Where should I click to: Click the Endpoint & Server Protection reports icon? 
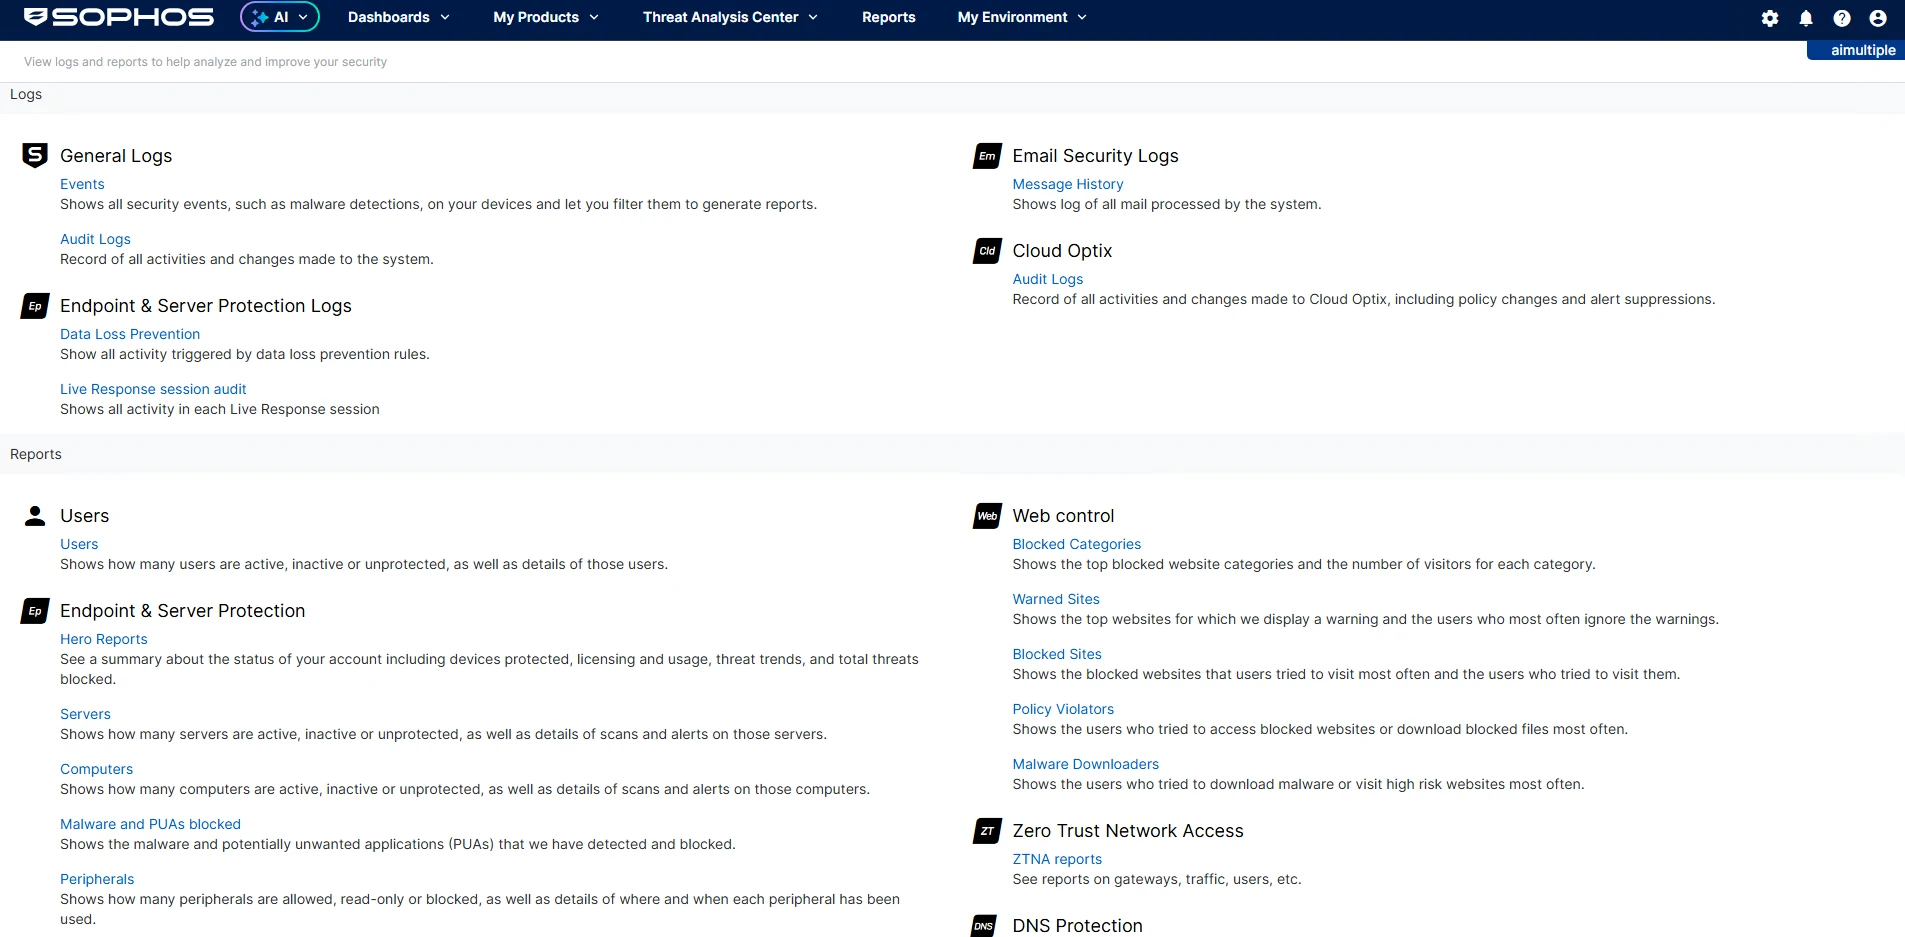coord(35,611)
